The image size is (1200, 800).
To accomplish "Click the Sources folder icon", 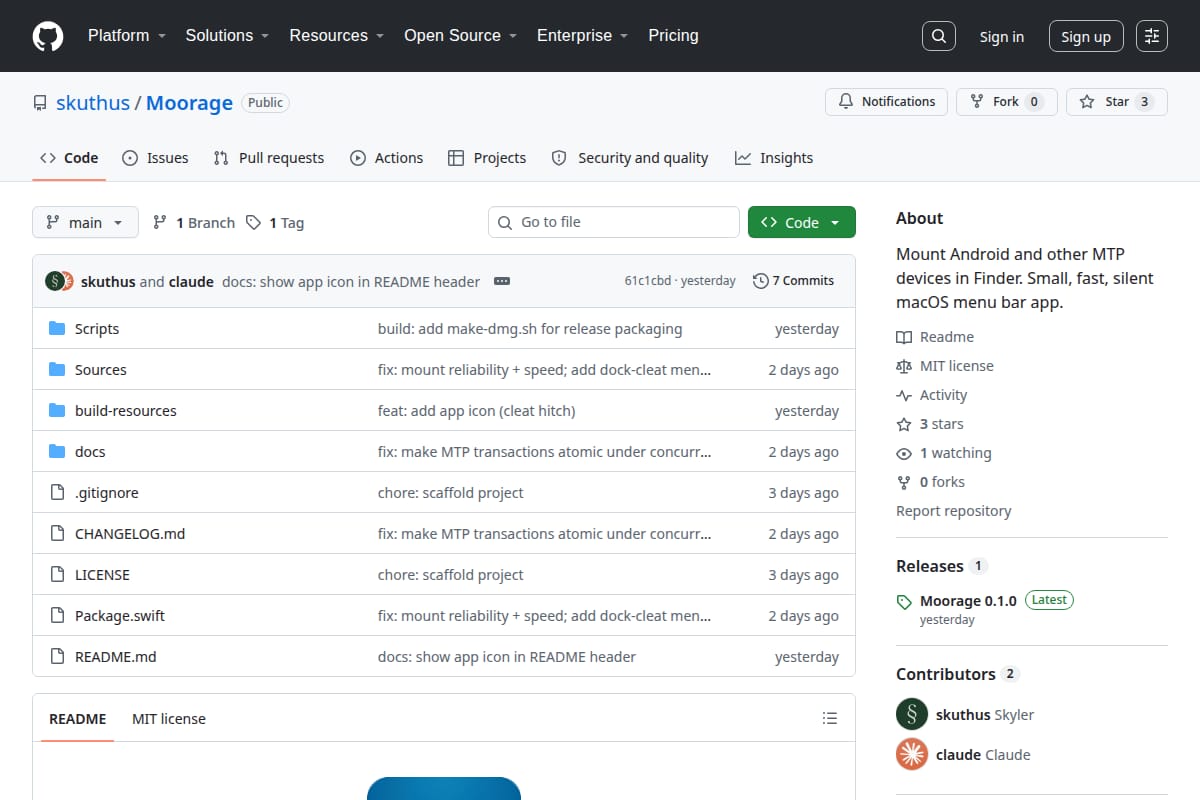I will (x=57, y=370).
